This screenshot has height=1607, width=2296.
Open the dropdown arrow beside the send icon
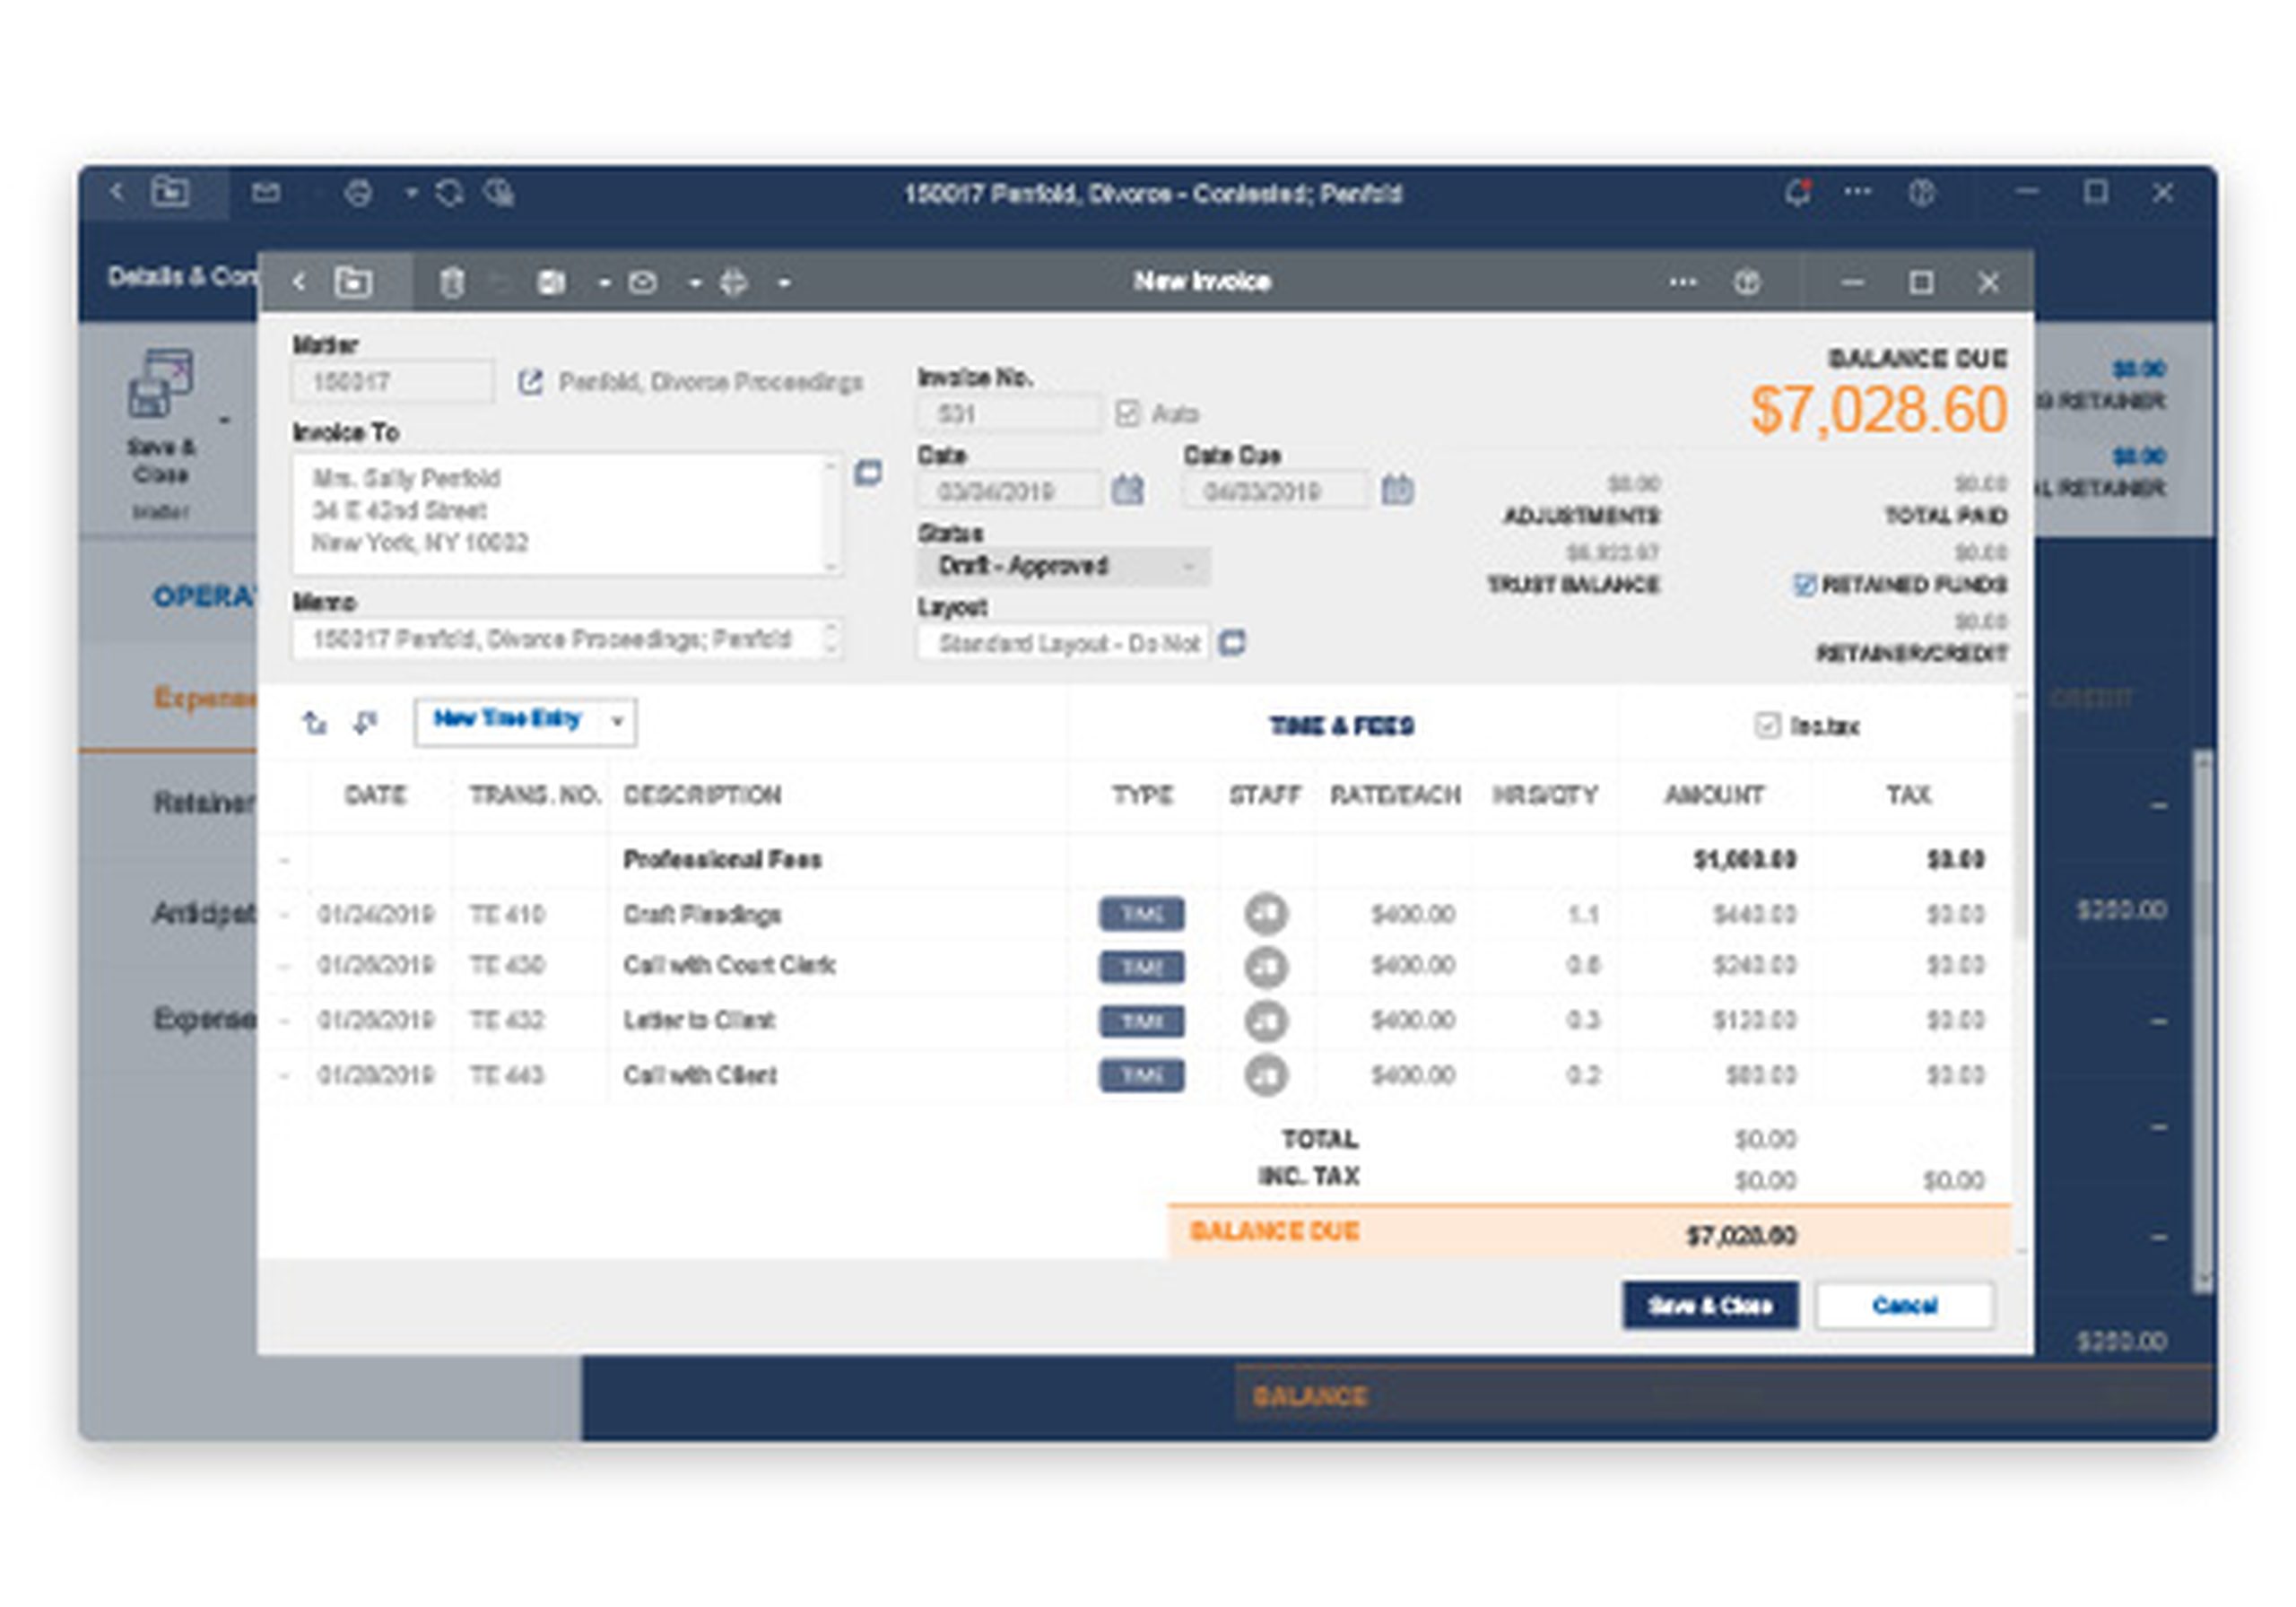tap(695, 282)
